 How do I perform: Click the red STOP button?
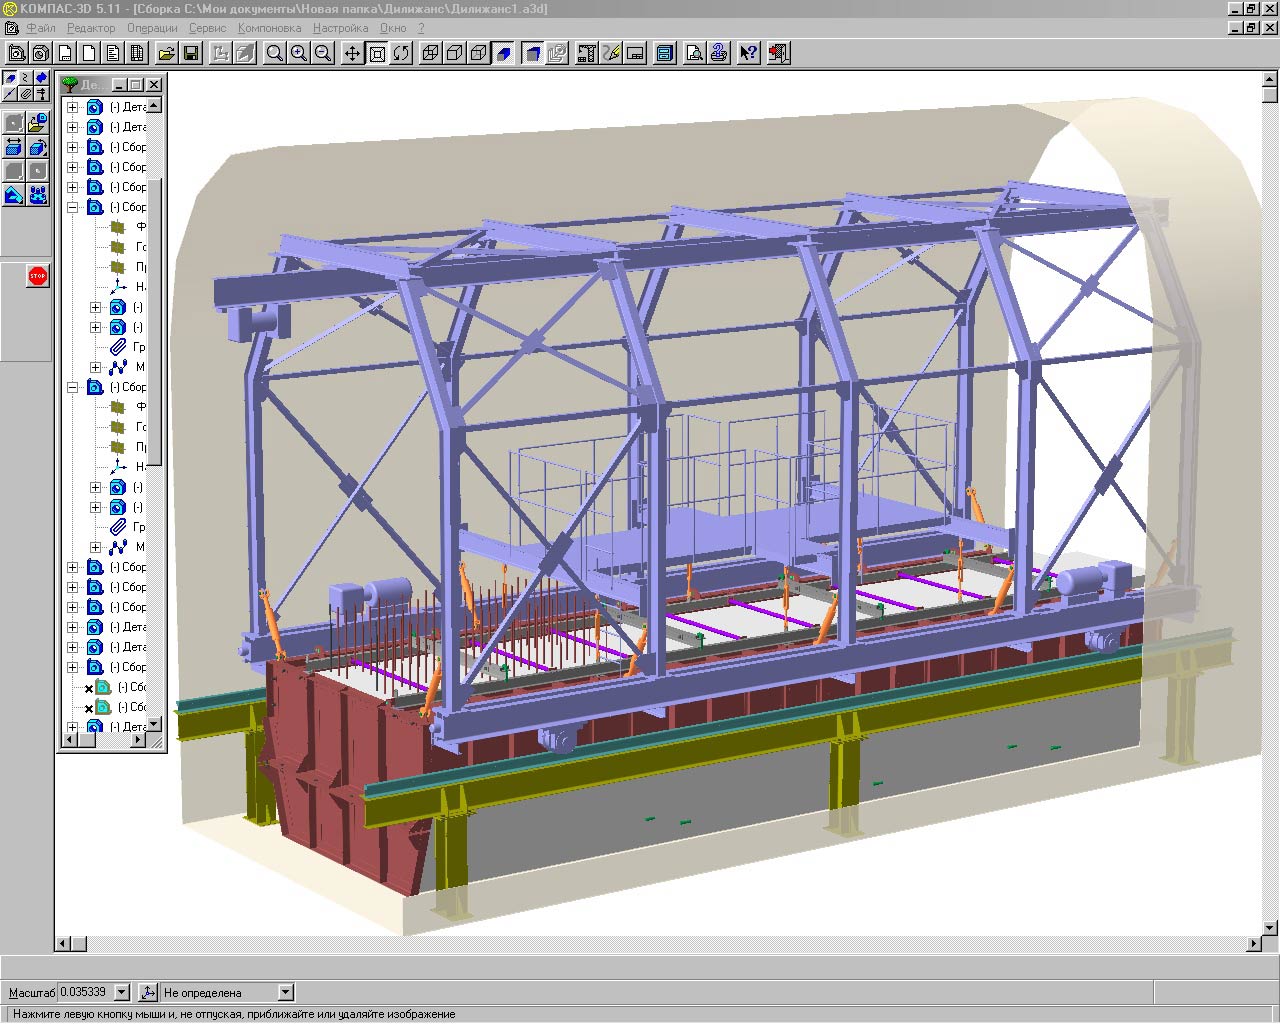tap(38, 276)
